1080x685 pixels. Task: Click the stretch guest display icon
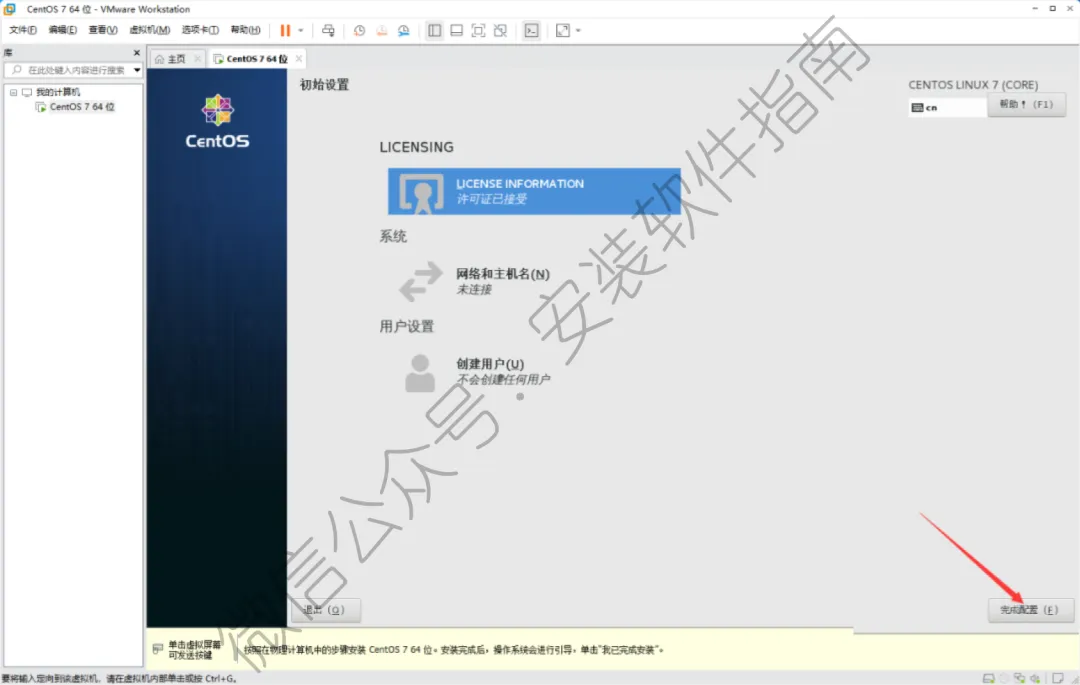[x=563, y=30]
